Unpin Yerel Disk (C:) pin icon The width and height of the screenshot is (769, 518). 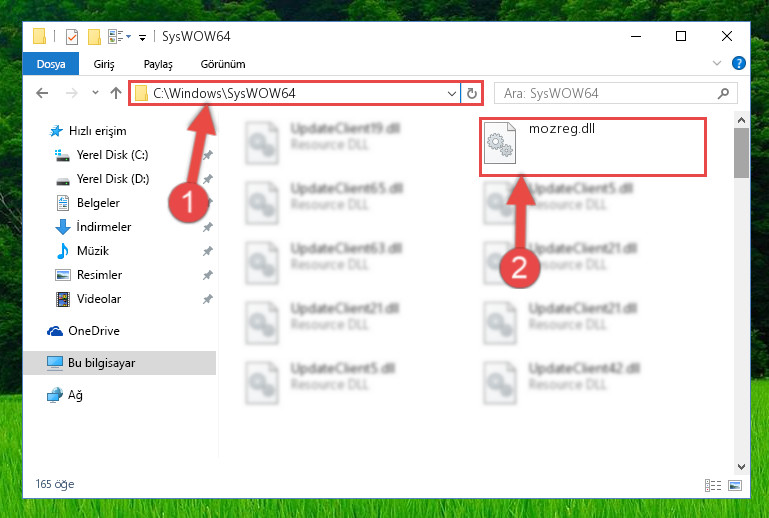[x=208, y=155]
